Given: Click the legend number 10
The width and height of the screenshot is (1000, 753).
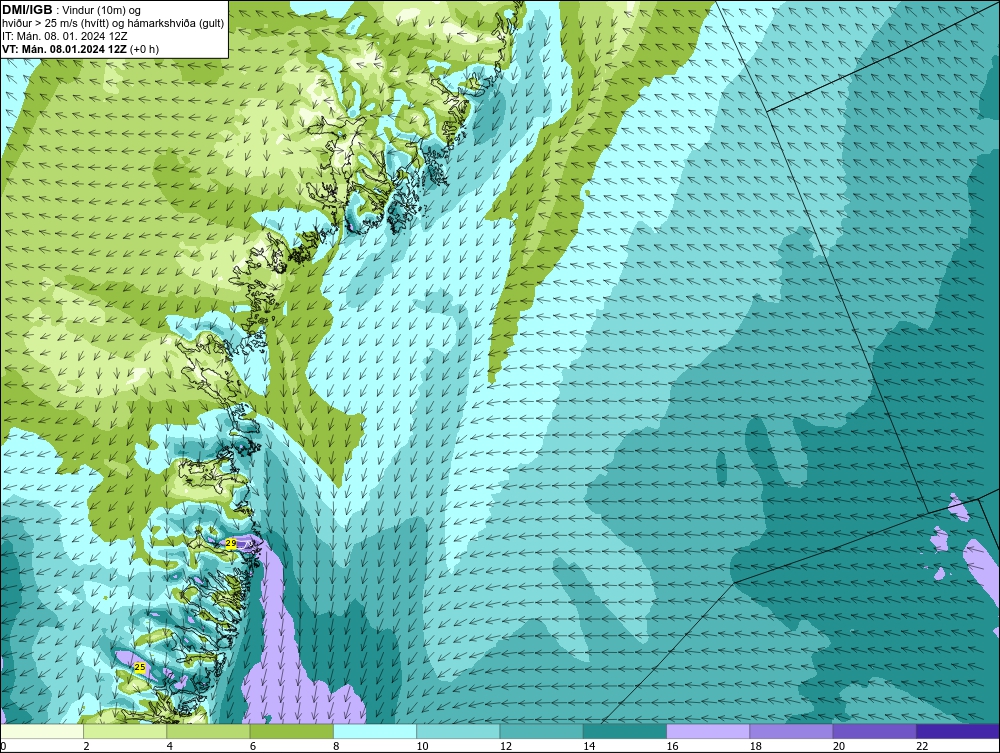Looking at the screenshot, I should [422, 746].
